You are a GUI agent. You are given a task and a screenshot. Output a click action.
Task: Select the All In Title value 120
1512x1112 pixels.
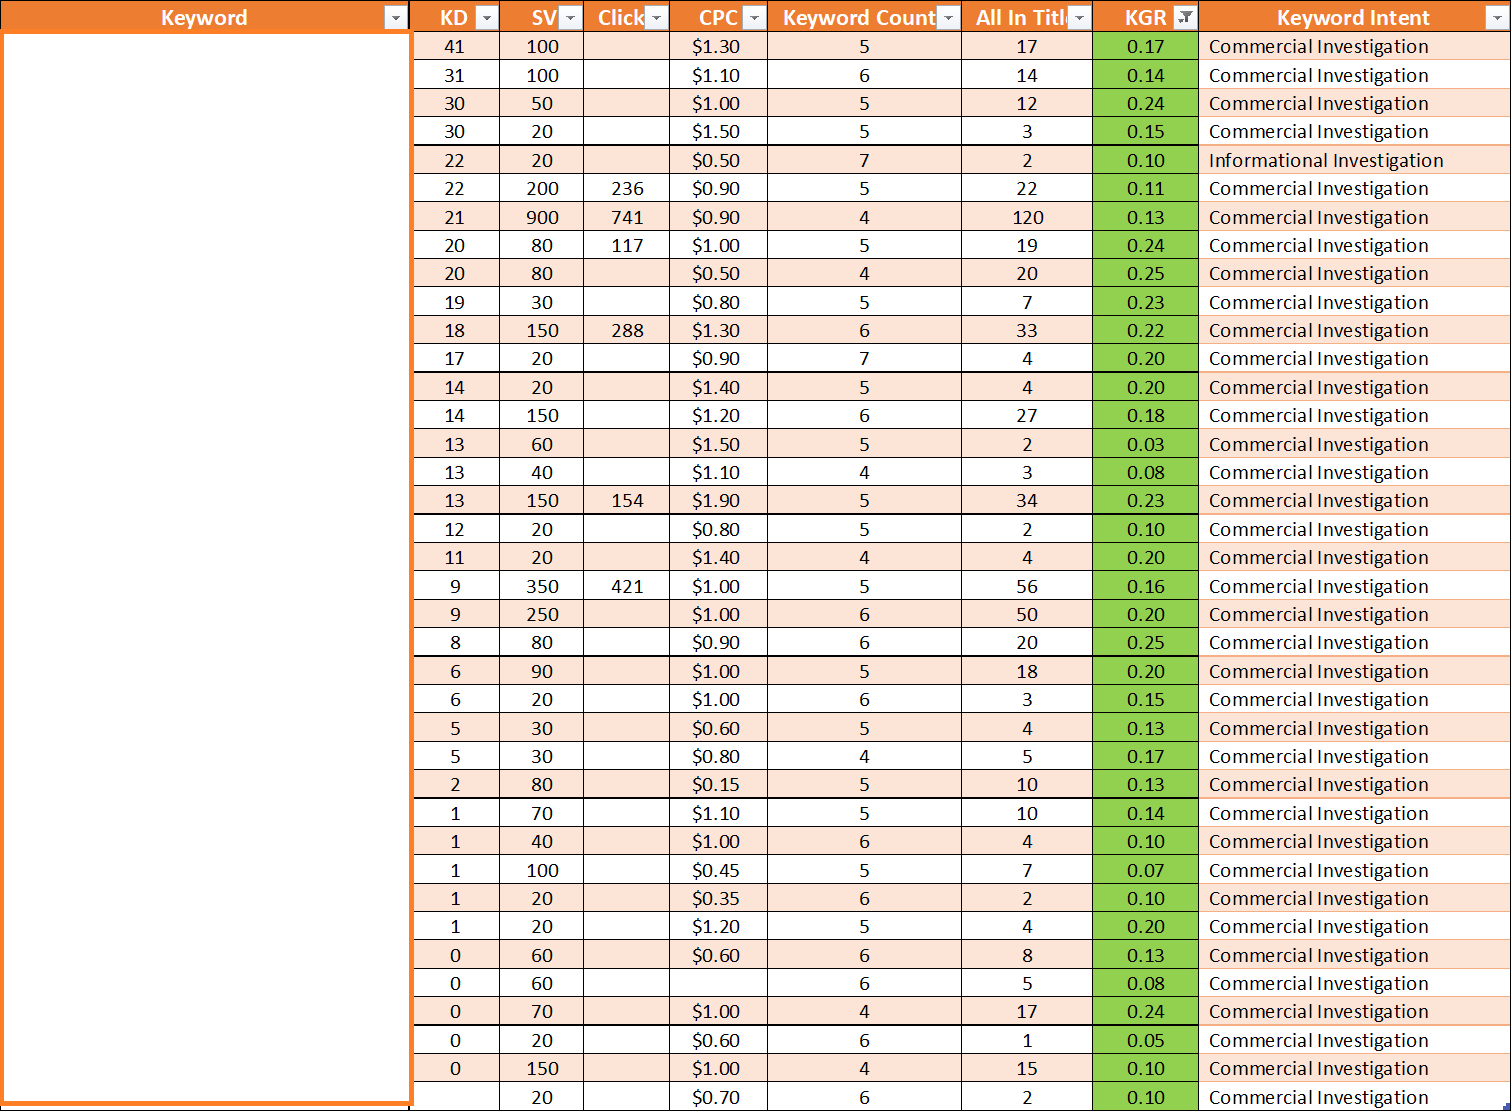1026,216
